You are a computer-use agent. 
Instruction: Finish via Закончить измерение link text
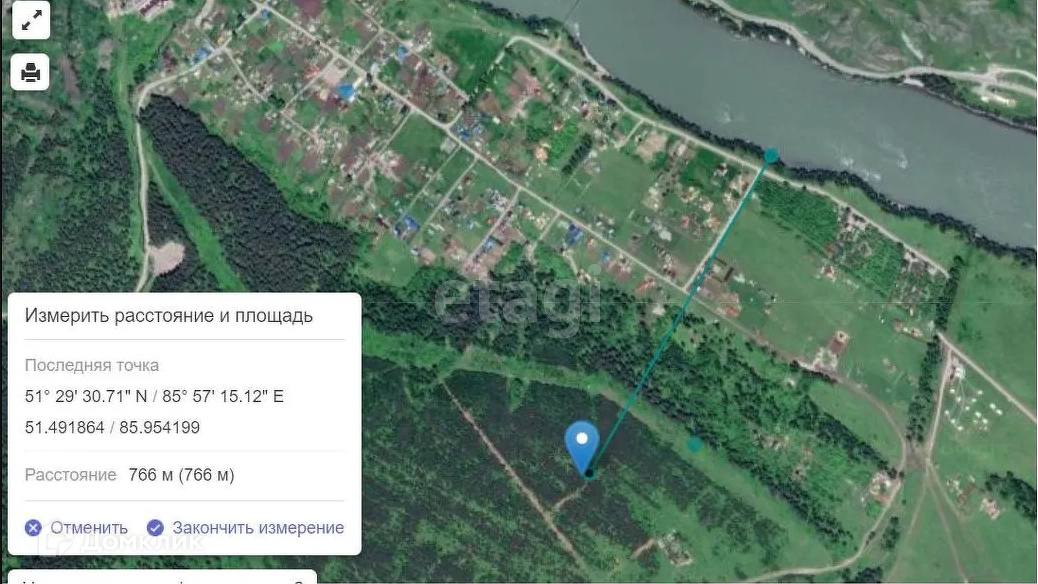pos(258,528)
